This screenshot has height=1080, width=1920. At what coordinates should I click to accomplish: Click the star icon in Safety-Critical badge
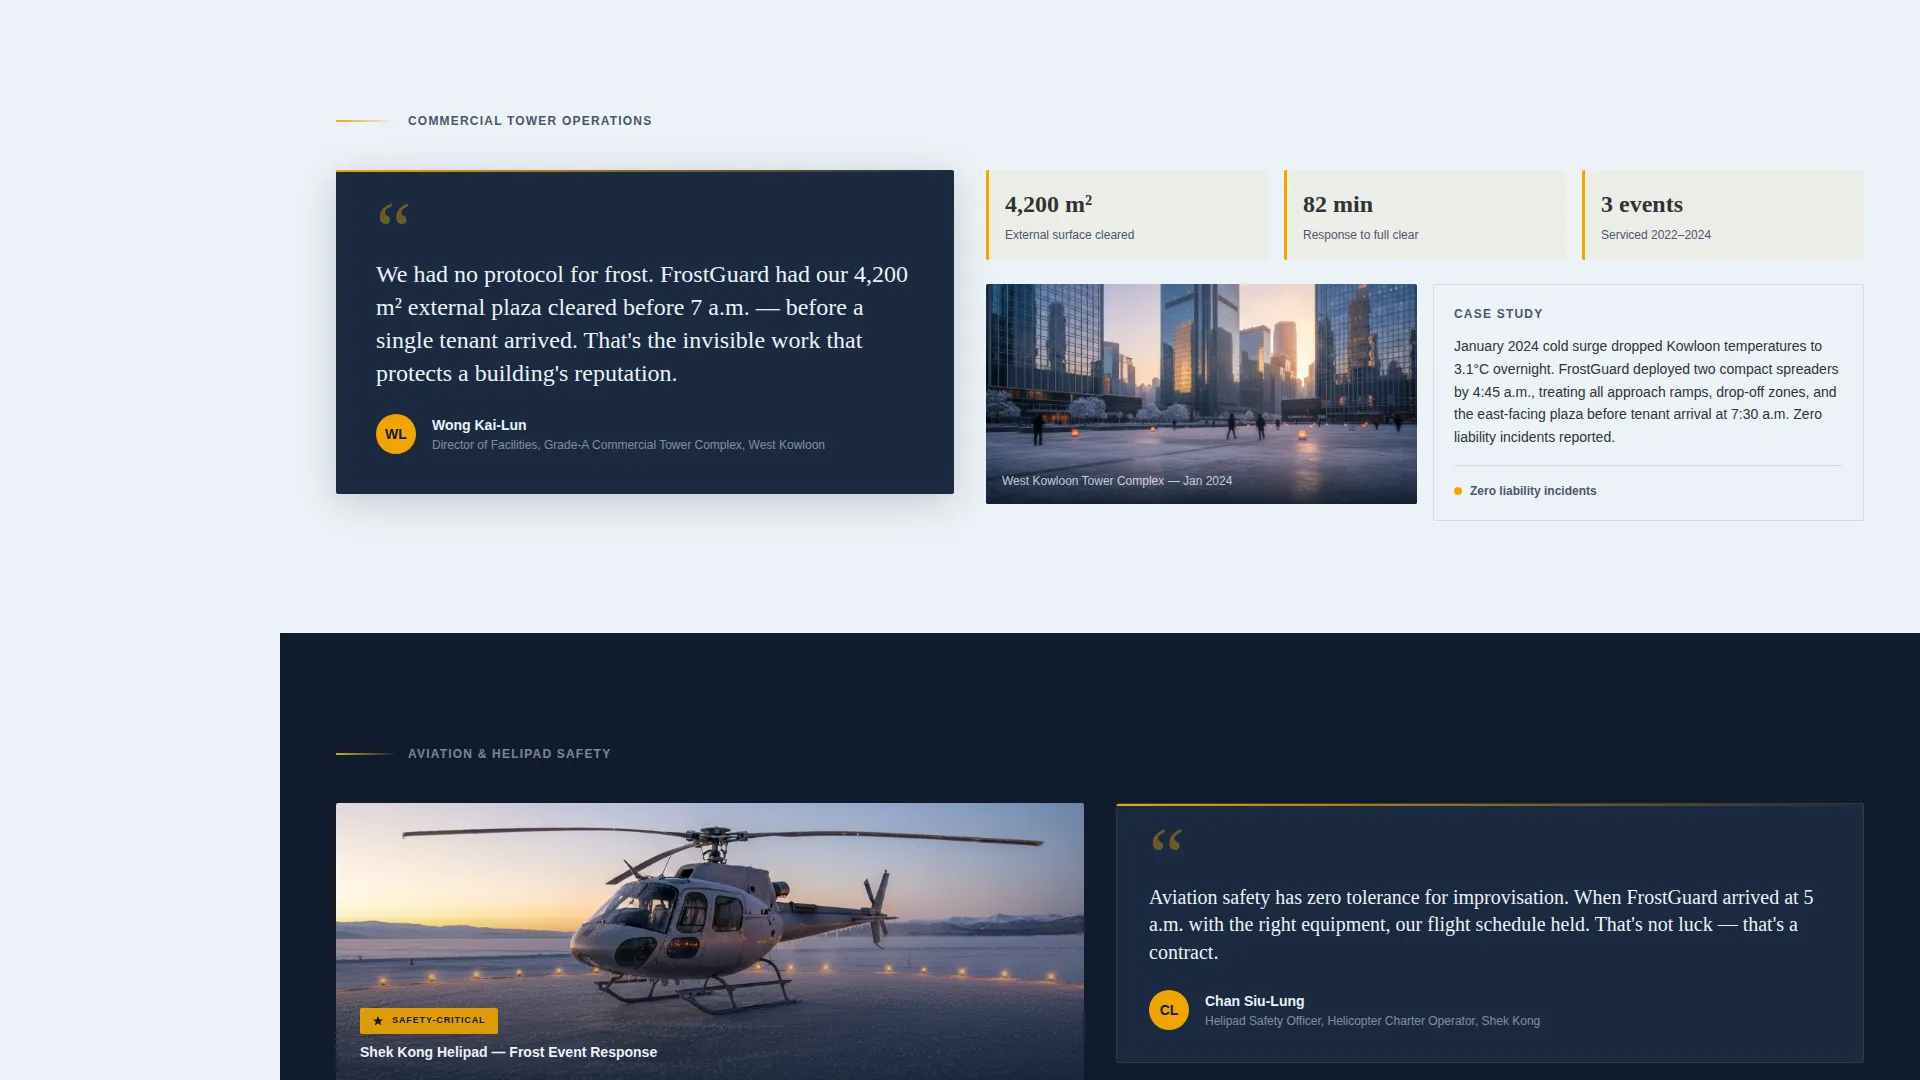378,1021
